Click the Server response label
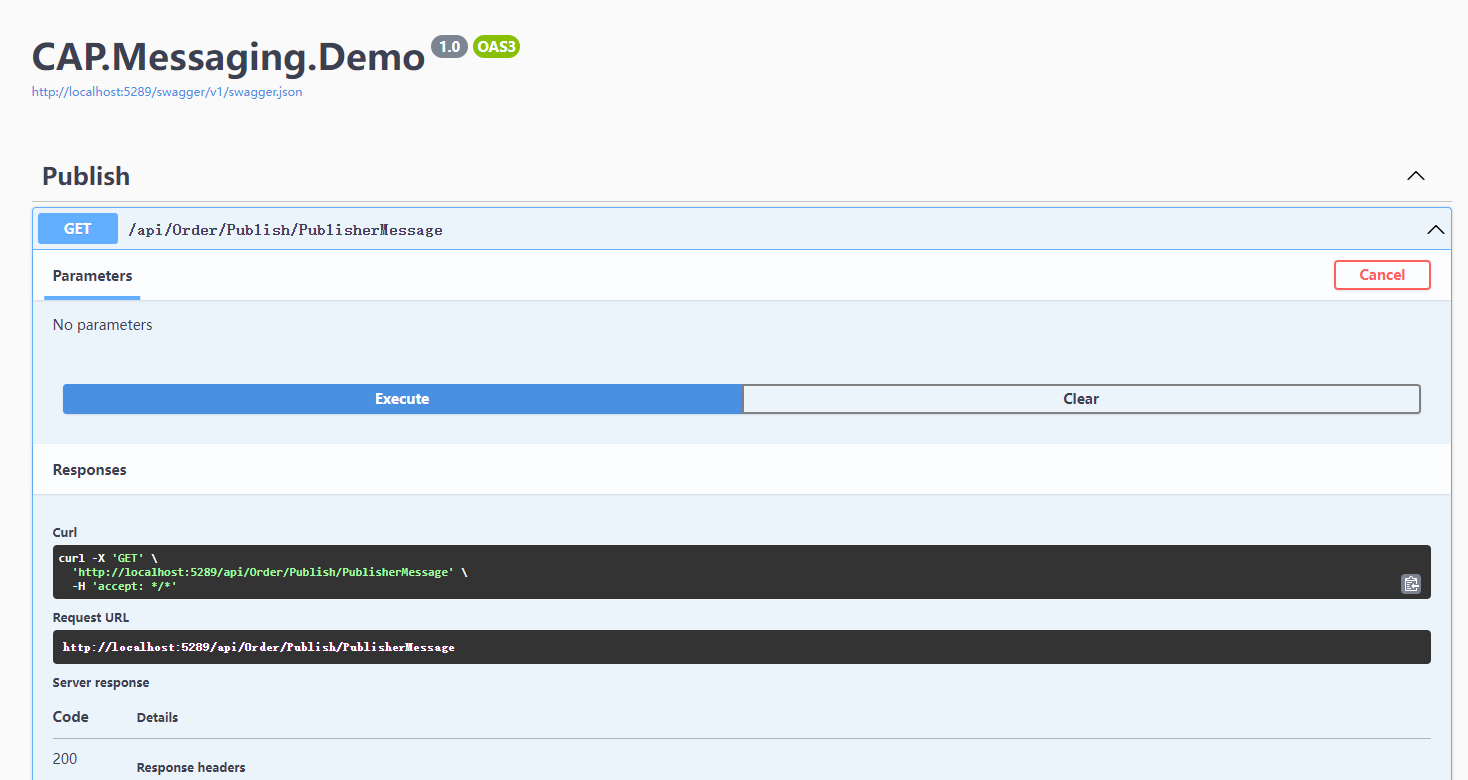 click(101, 683)
